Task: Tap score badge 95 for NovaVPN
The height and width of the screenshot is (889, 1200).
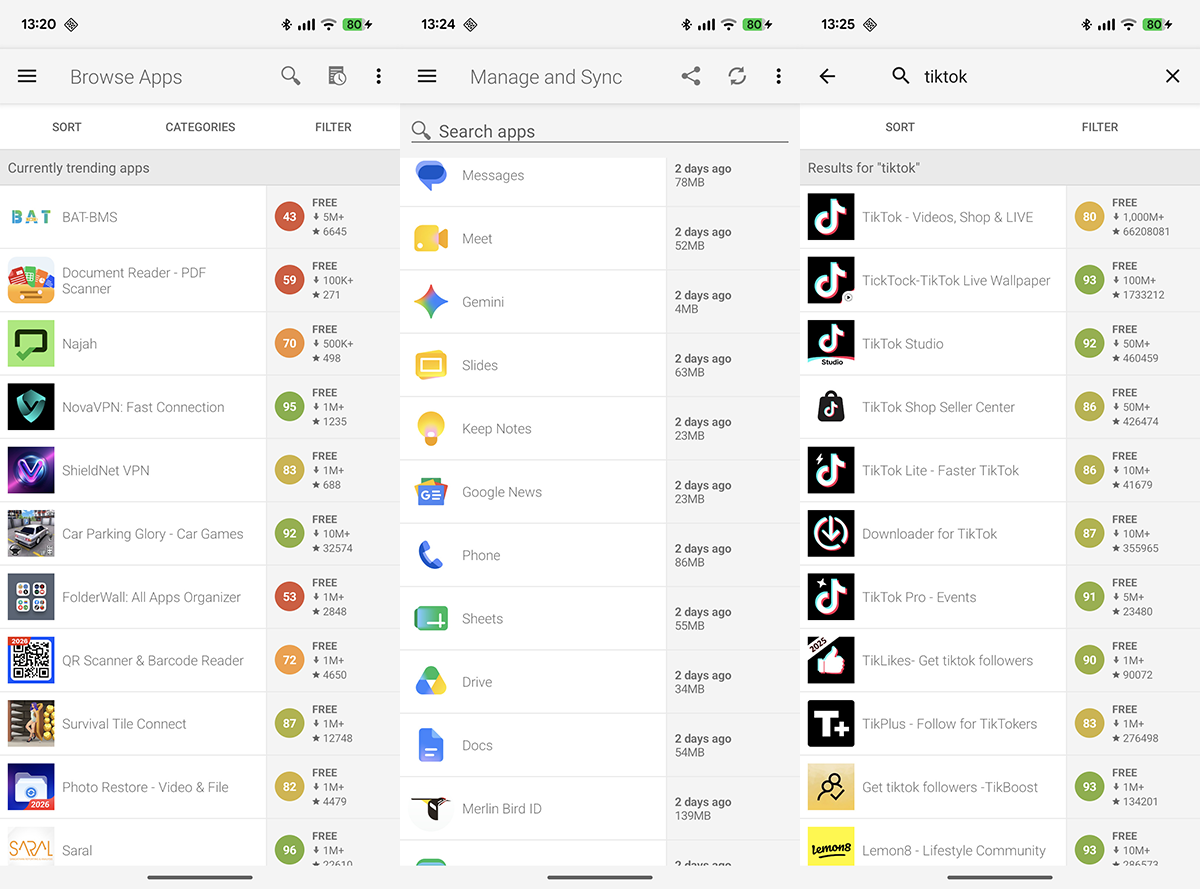Action: (x=289, y=407)
